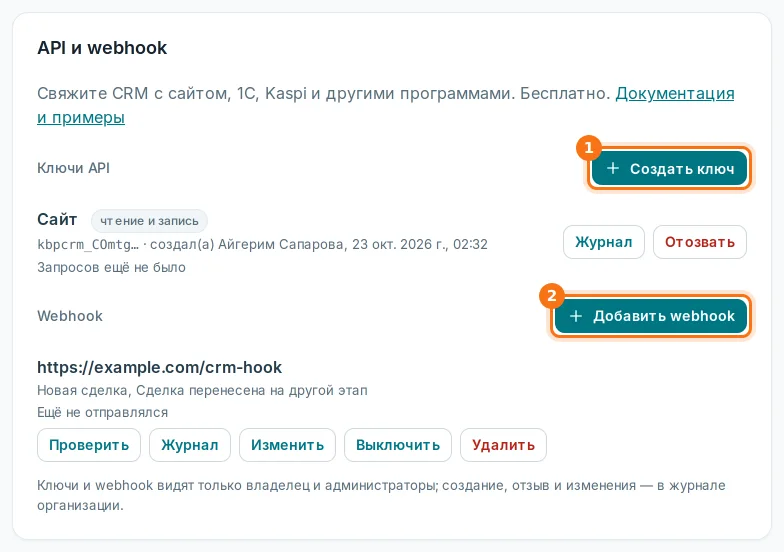Click the API и webhook heading
The width and height of the screenshot is (784, 552).
coord(102,48)
